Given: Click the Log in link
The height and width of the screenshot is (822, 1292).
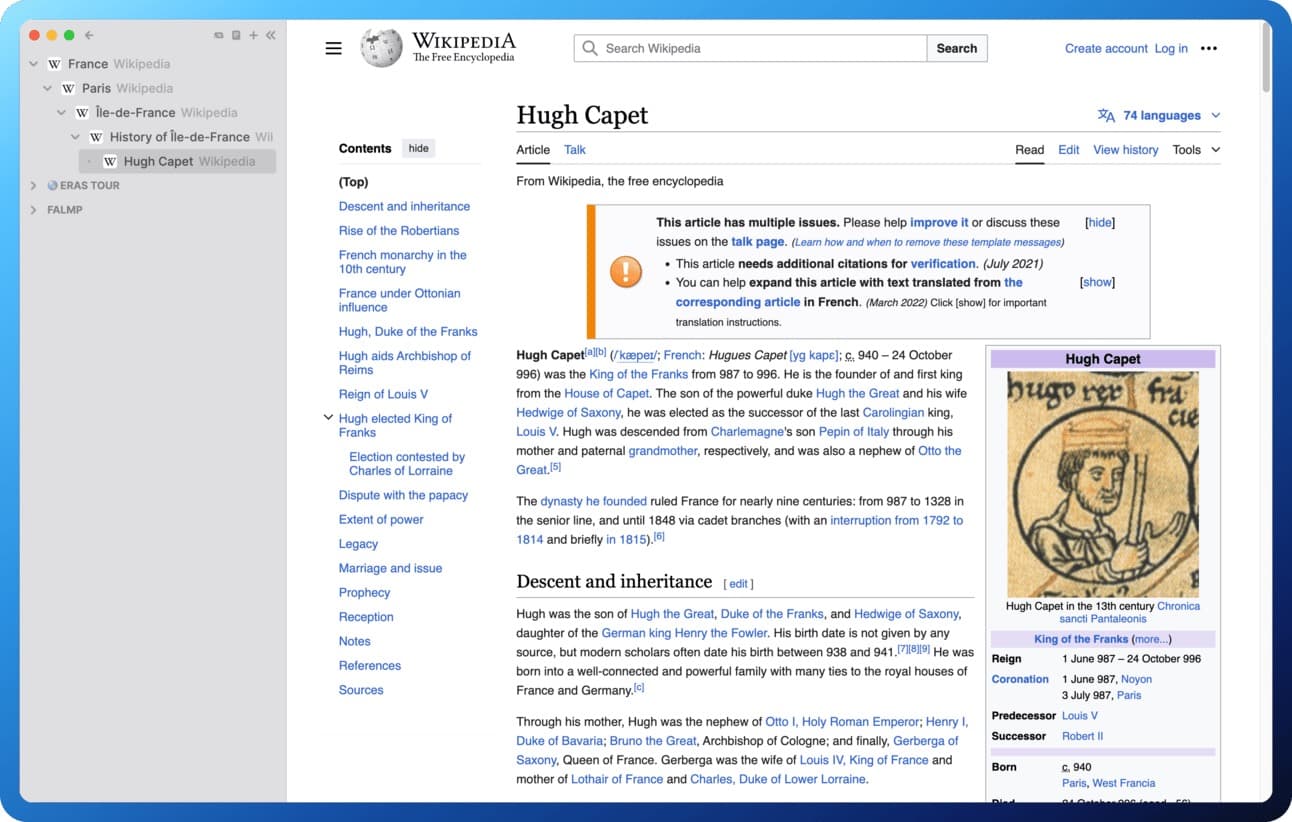Looking at the screenshot, I should coord(1170,48).
